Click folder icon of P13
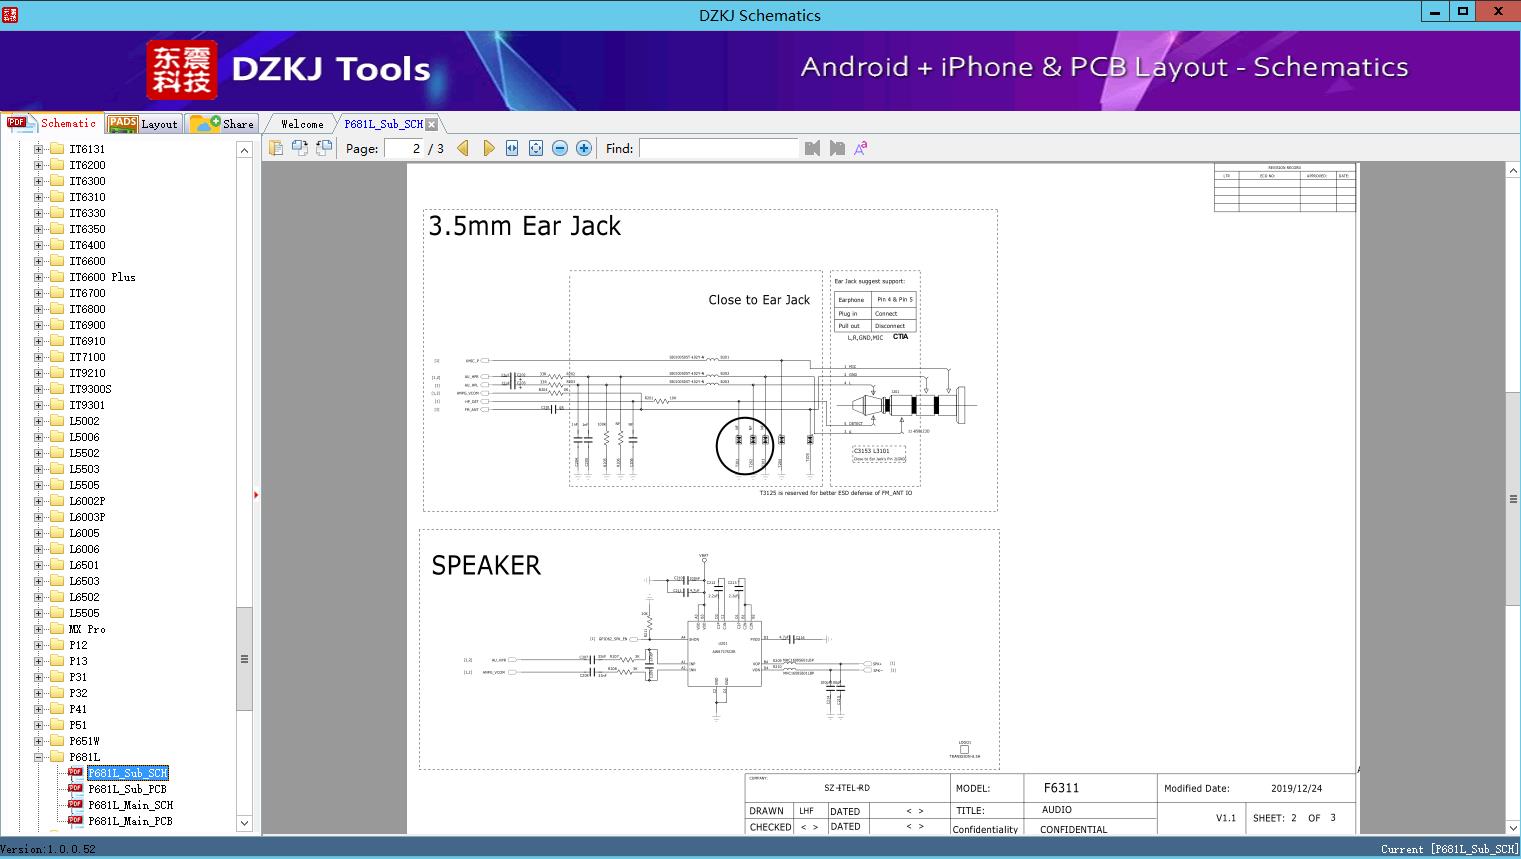The height and width of the screenshot is (859, 1521). coord(57,661)
